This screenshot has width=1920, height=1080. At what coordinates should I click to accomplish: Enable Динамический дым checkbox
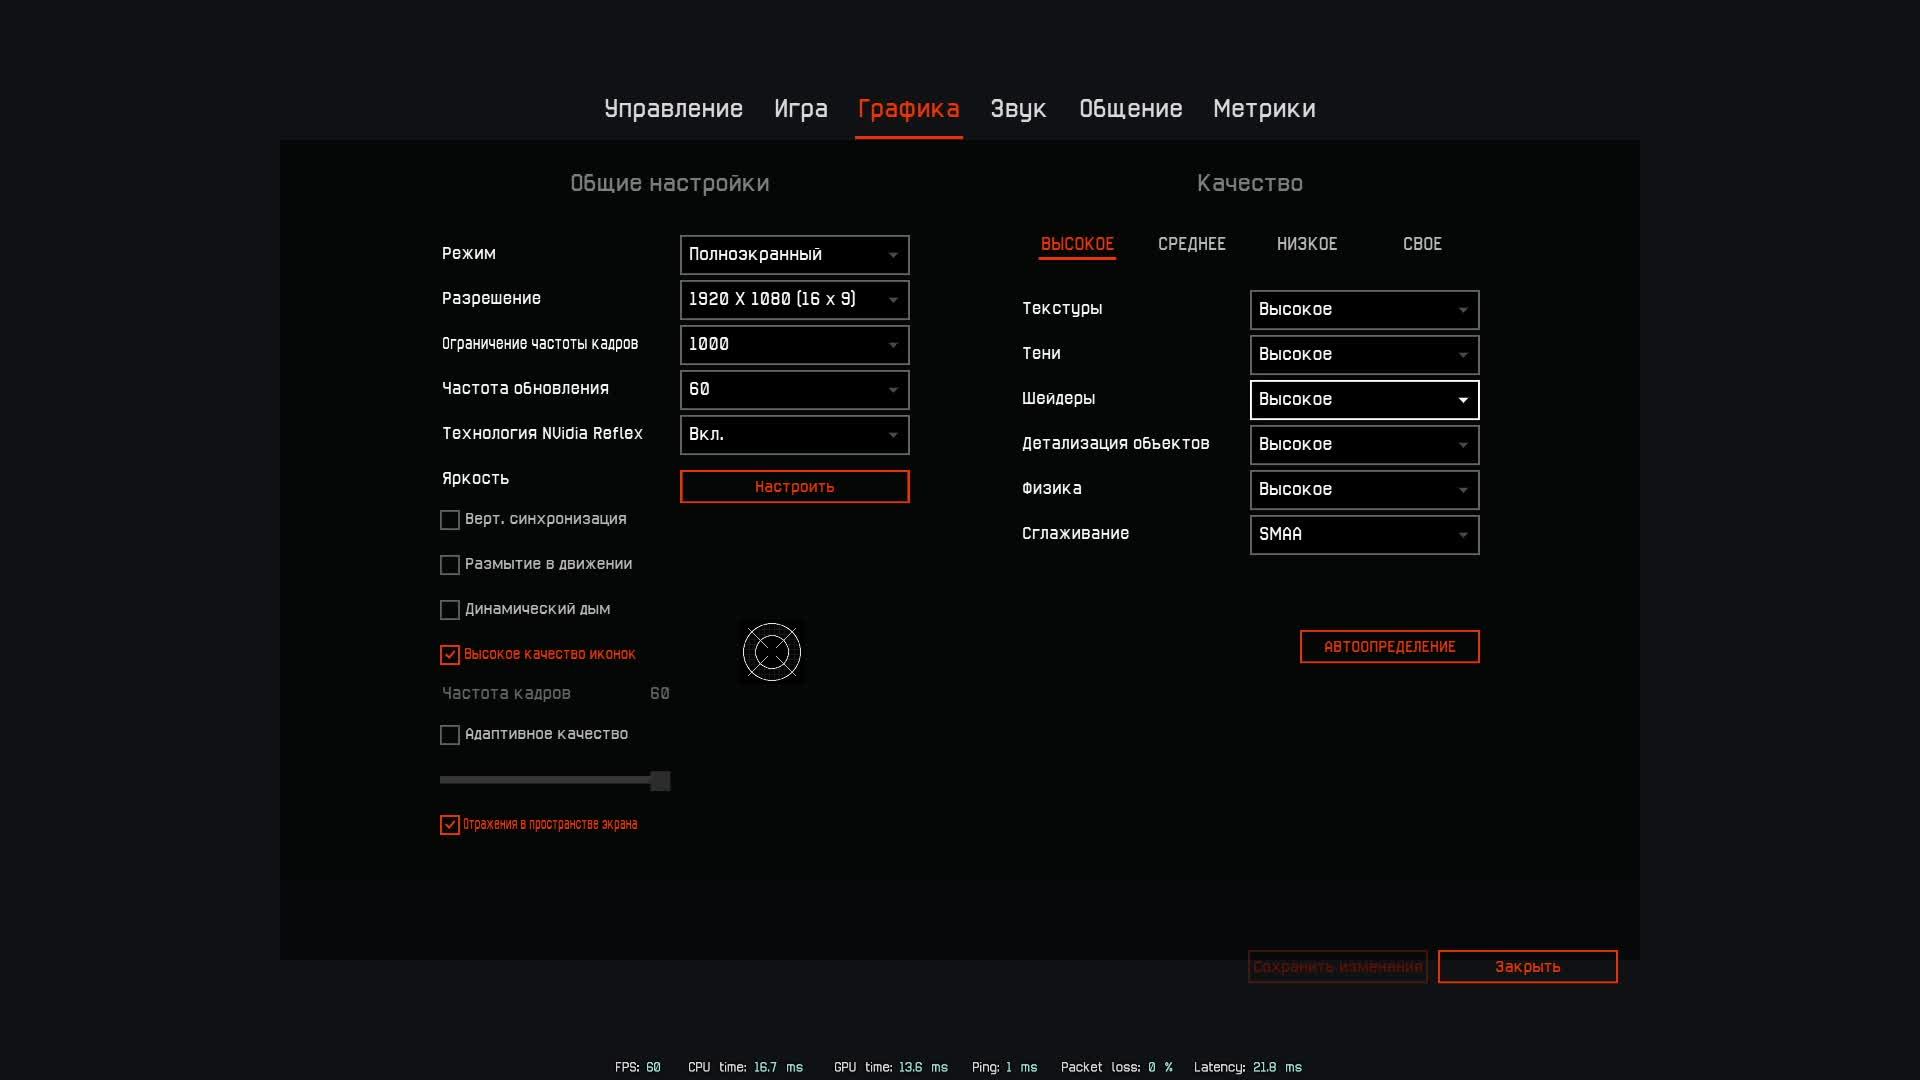pyautogui.click(x=450, y=610)
